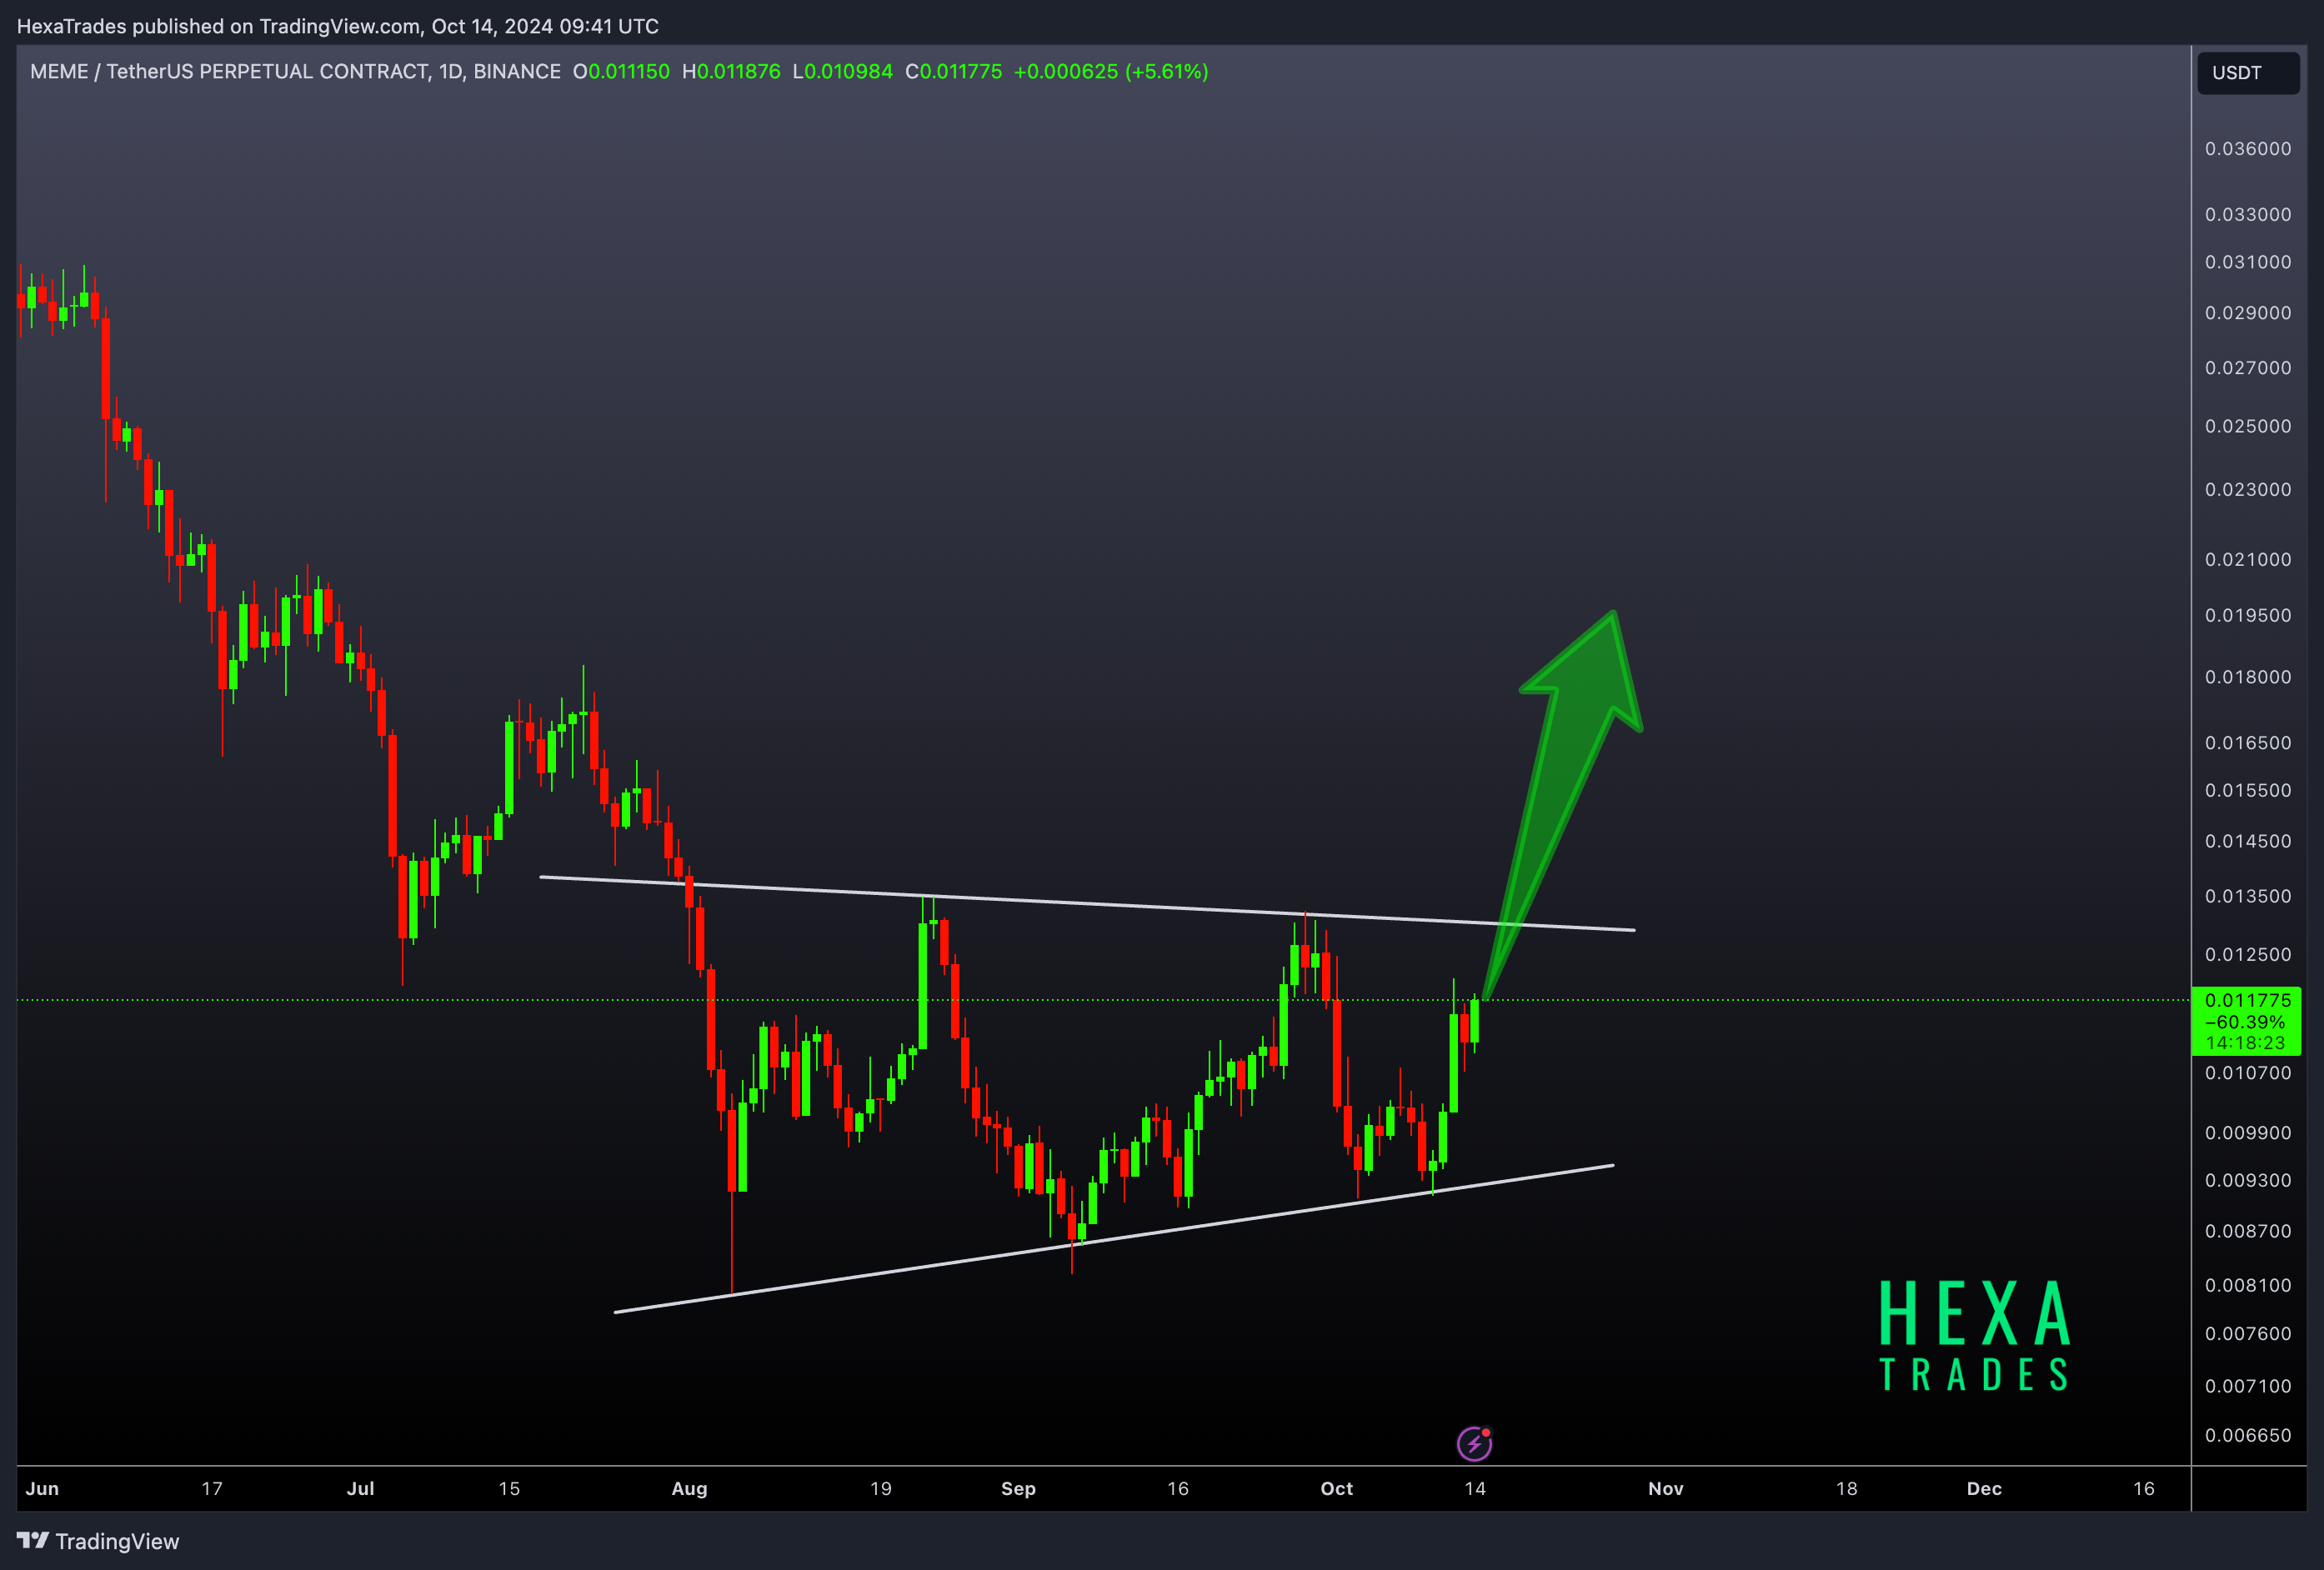
Task: Click the 0.015500 price axis label
Action: (x=2248, y=791)
